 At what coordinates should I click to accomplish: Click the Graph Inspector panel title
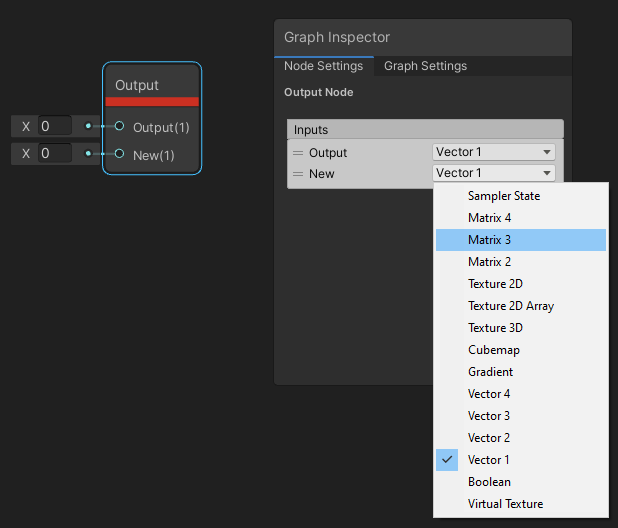[x=337, y=37]
